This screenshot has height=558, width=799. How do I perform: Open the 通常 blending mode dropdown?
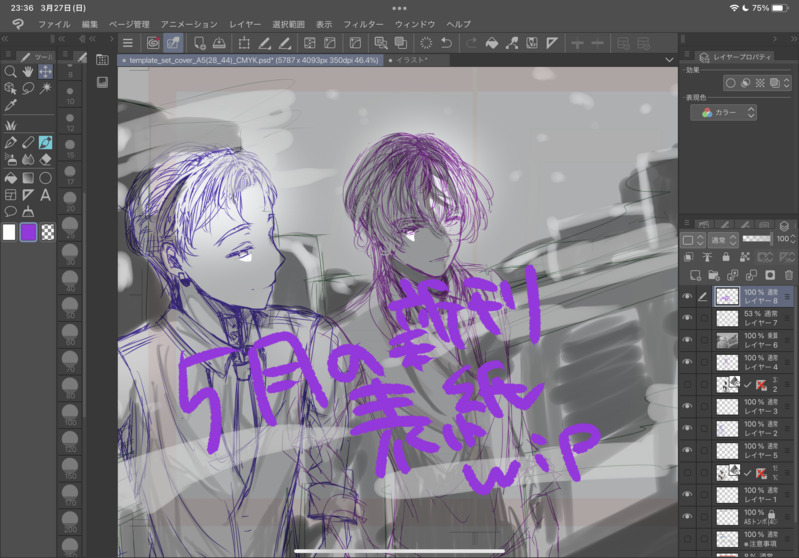click(723, 240)
